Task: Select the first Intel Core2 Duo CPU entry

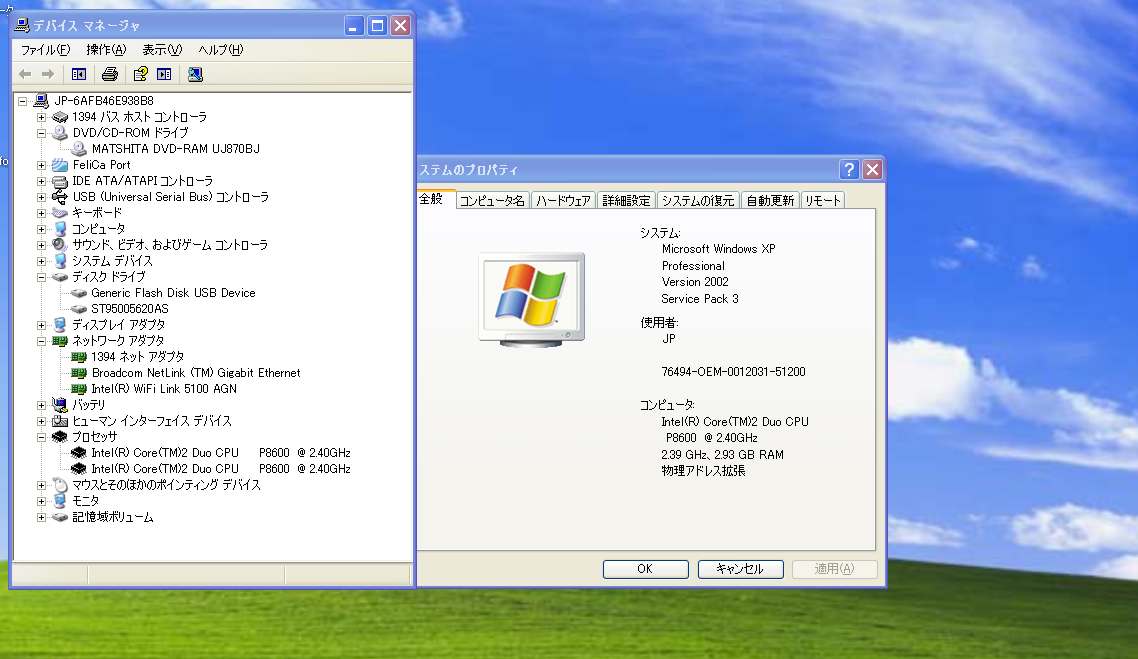Action: click(x=221, y=453)
